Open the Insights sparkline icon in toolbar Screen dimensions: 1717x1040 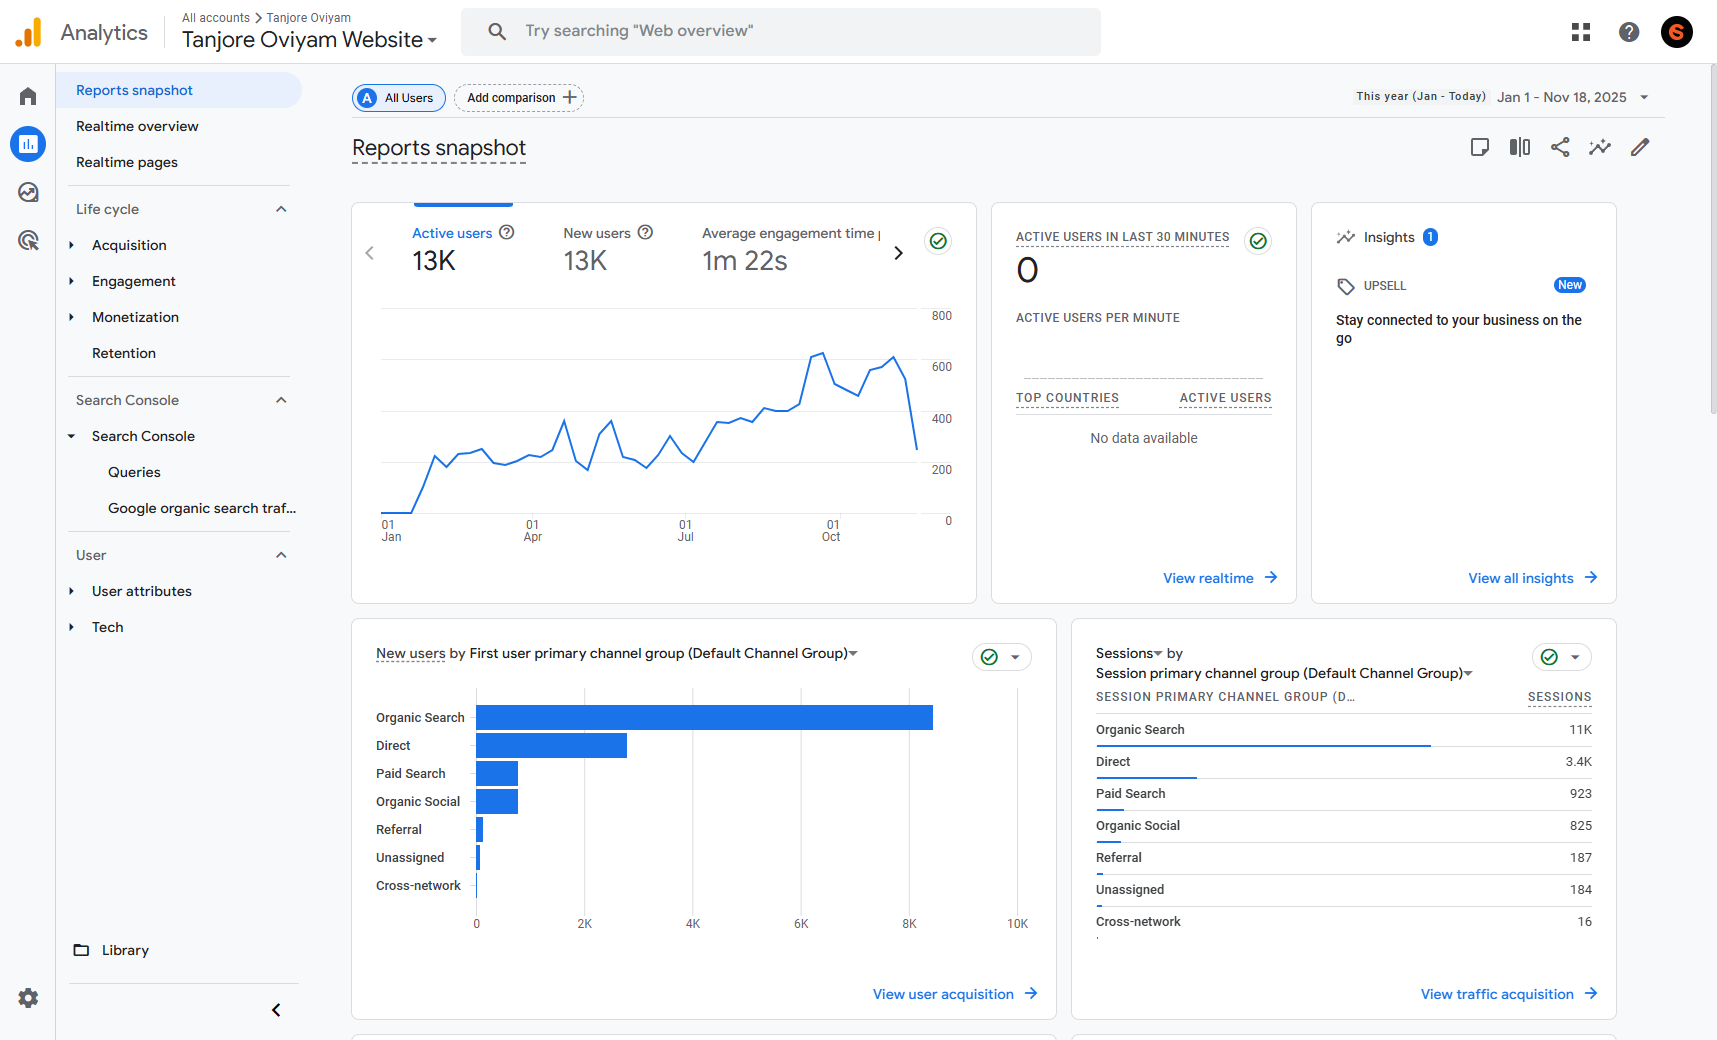[1600, 148]
